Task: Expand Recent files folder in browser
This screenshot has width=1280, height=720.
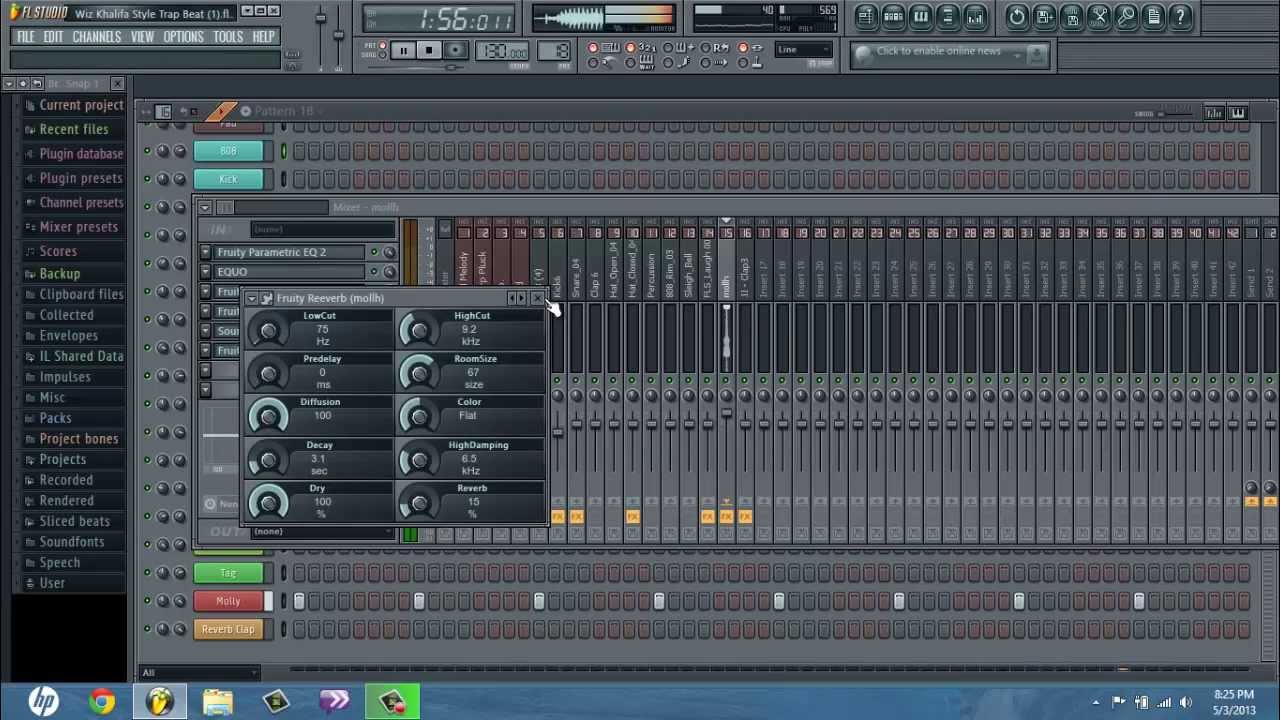Action: [x=73, y=129]
